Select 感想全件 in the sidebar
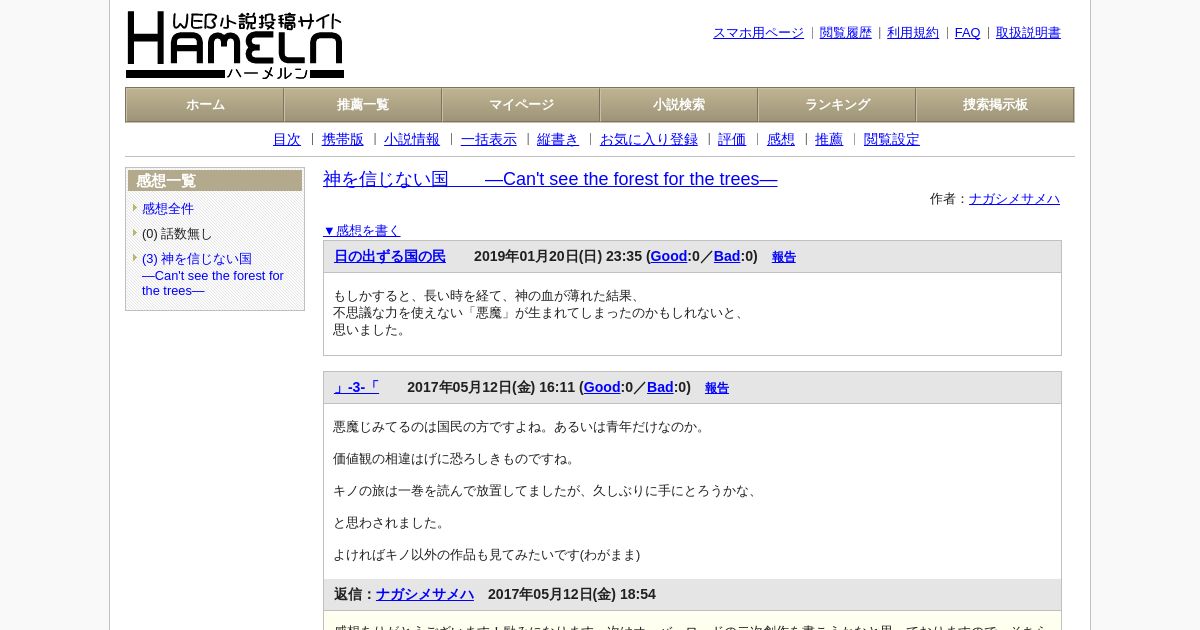The width and height of the screenshot is (1200, 630). coord(168,209)
